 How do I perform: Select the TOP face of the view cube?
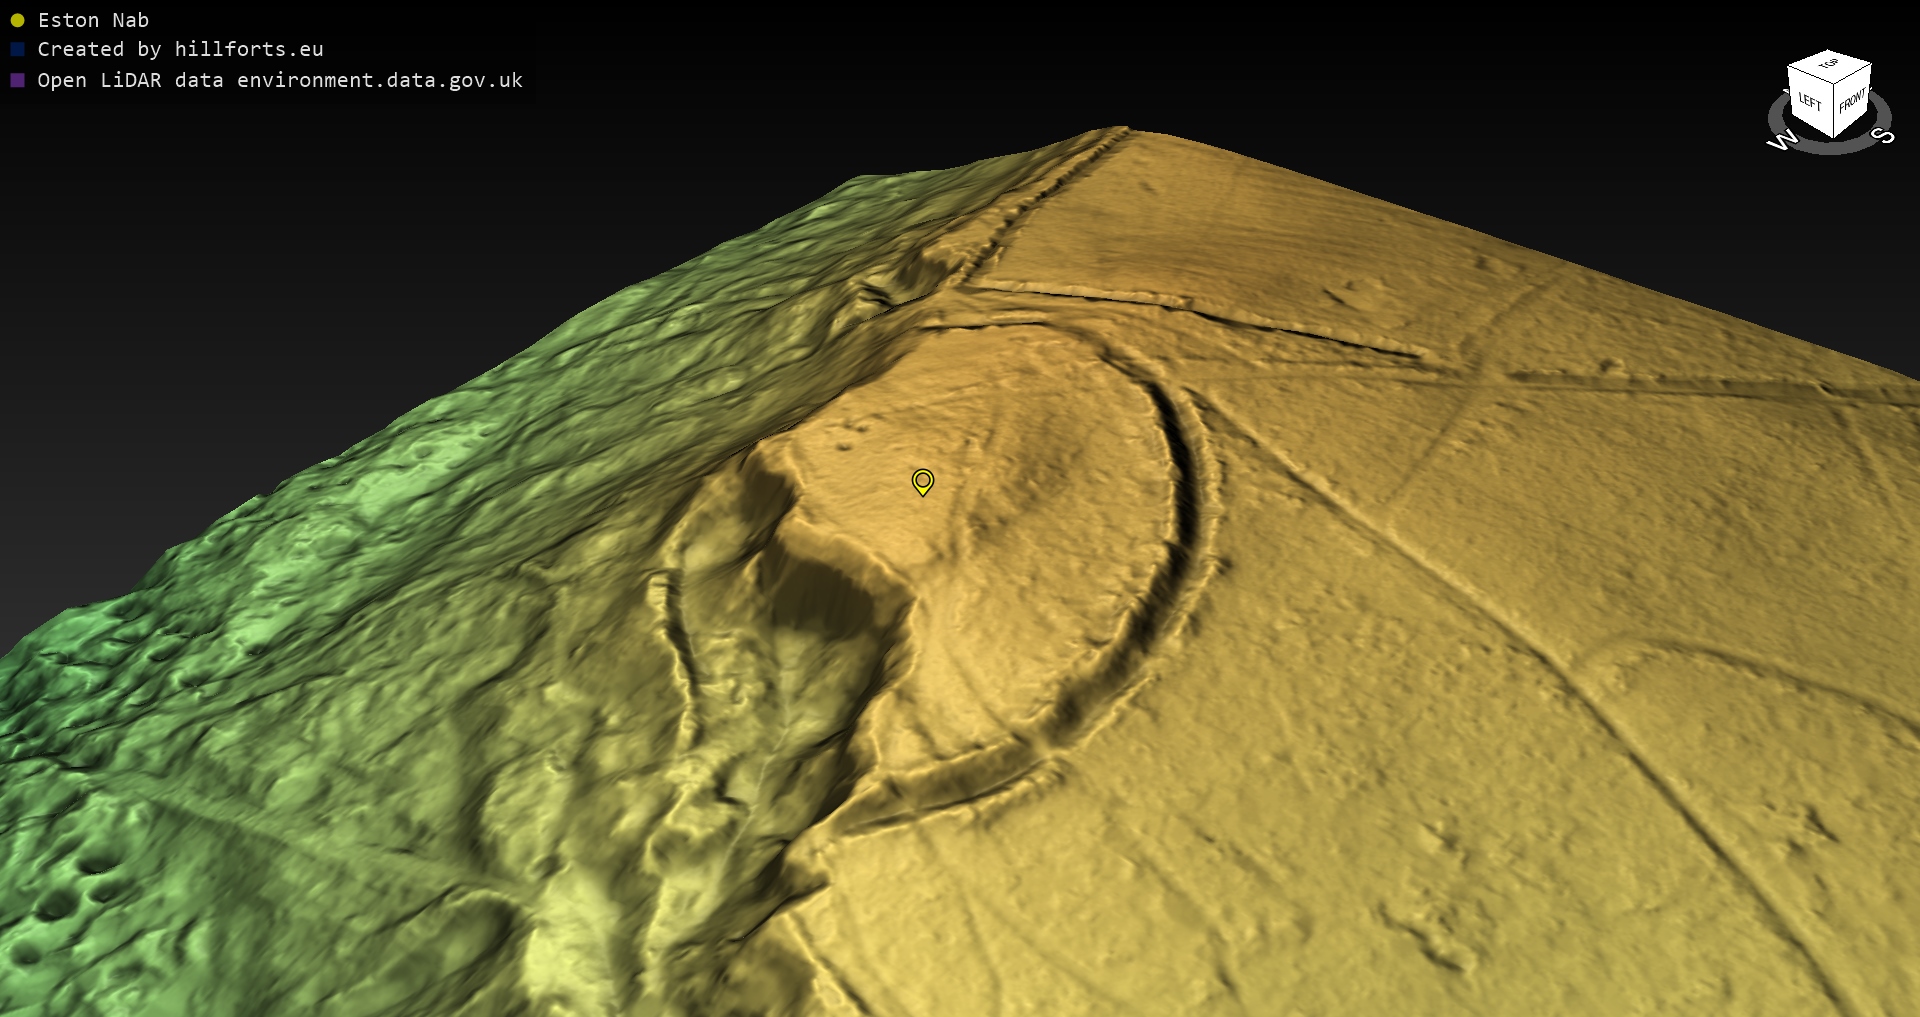pos(1829,65)
